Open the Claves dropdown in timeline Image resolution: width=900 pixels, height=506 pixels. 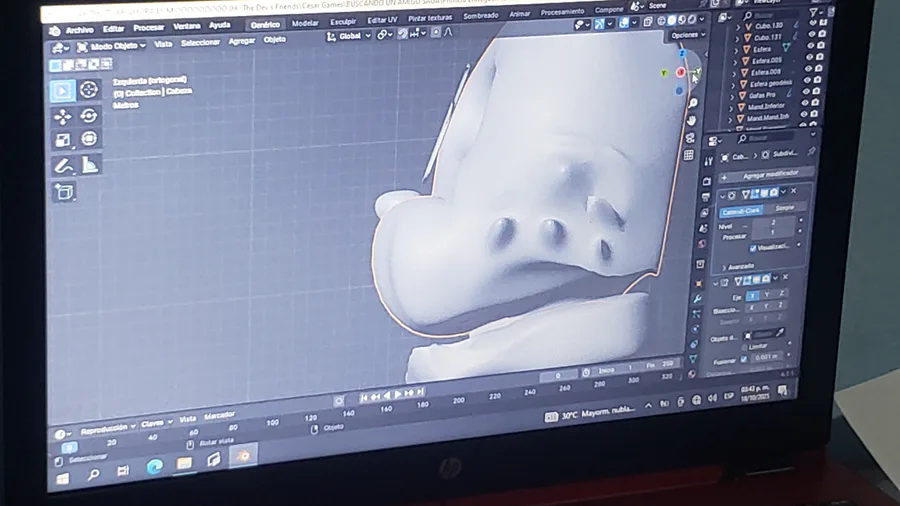point(157,423)
